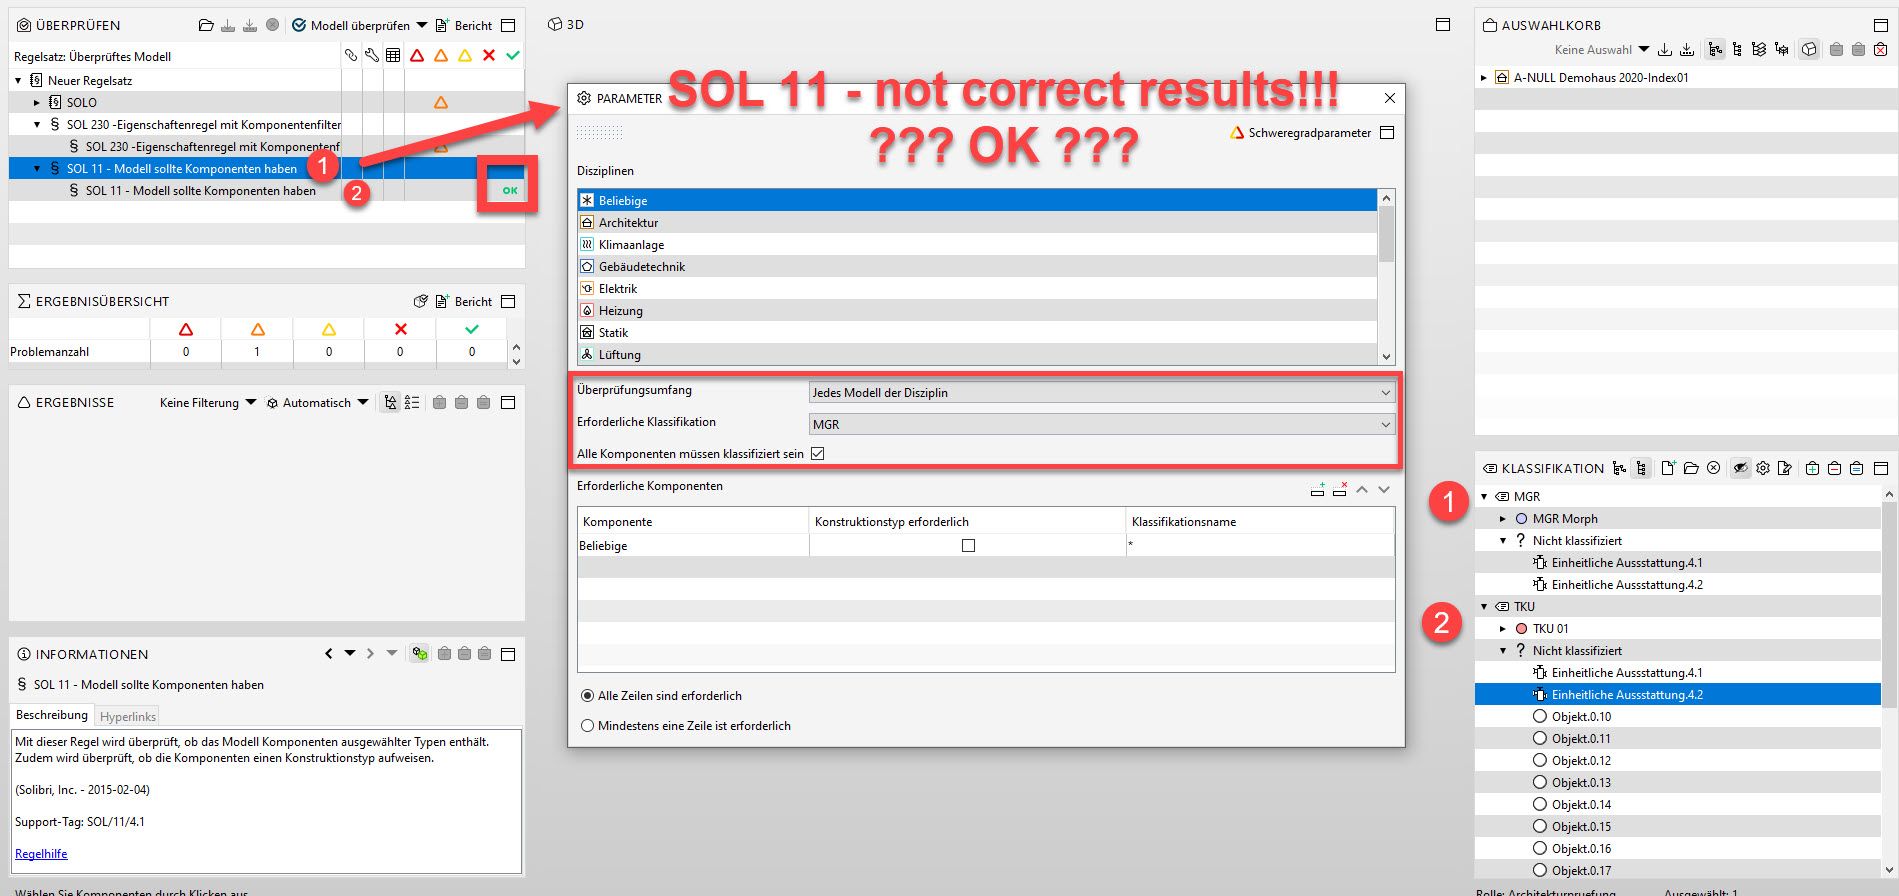This screenshot has height=896, width=1899.
Task: Click the table grid column header icon
Action: coord(393,55)
